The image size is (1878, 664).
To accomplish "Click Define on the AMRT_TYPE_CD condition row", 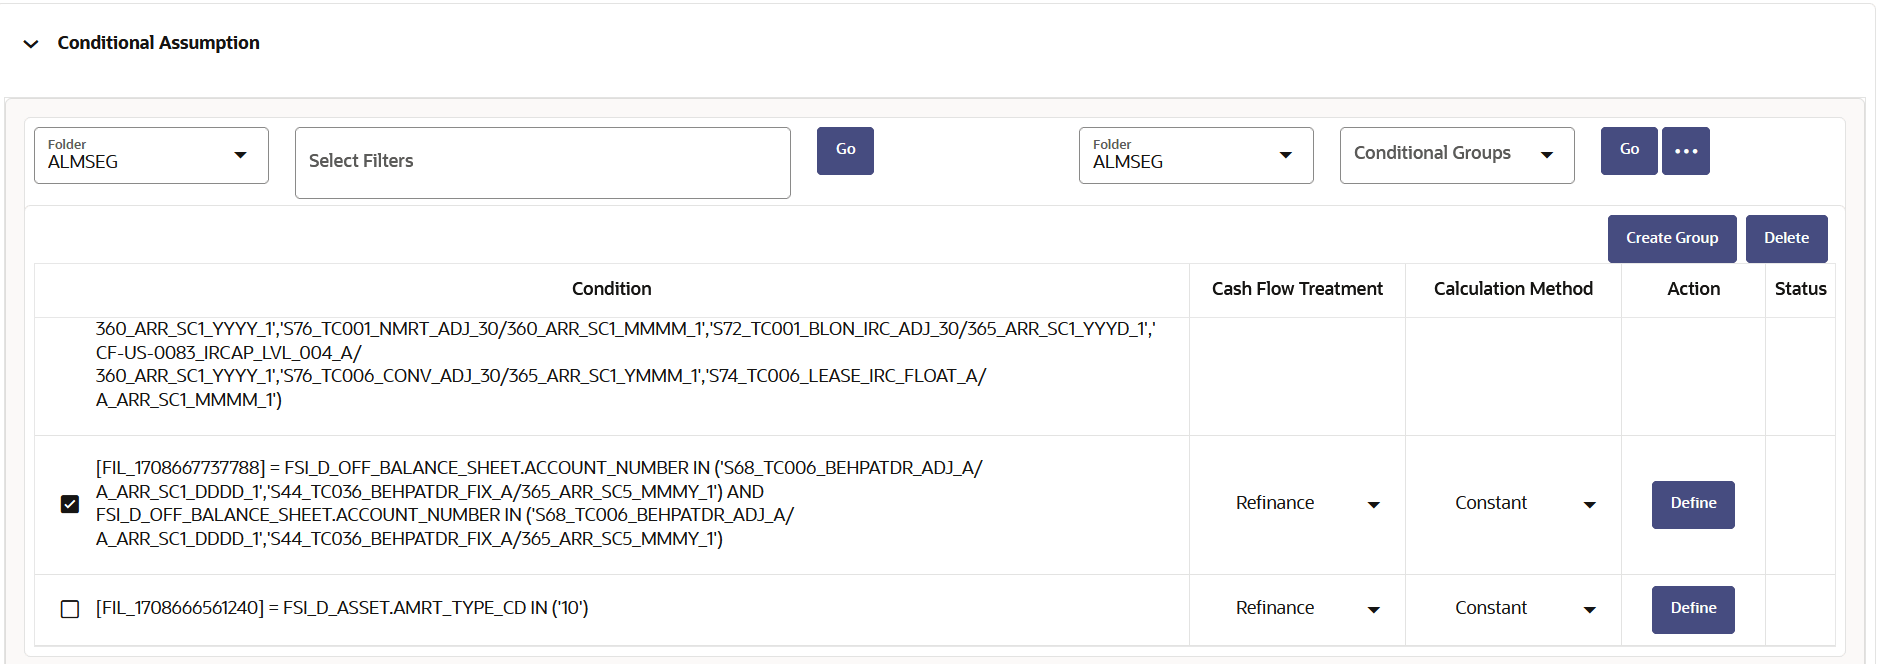I will 1693,609.
